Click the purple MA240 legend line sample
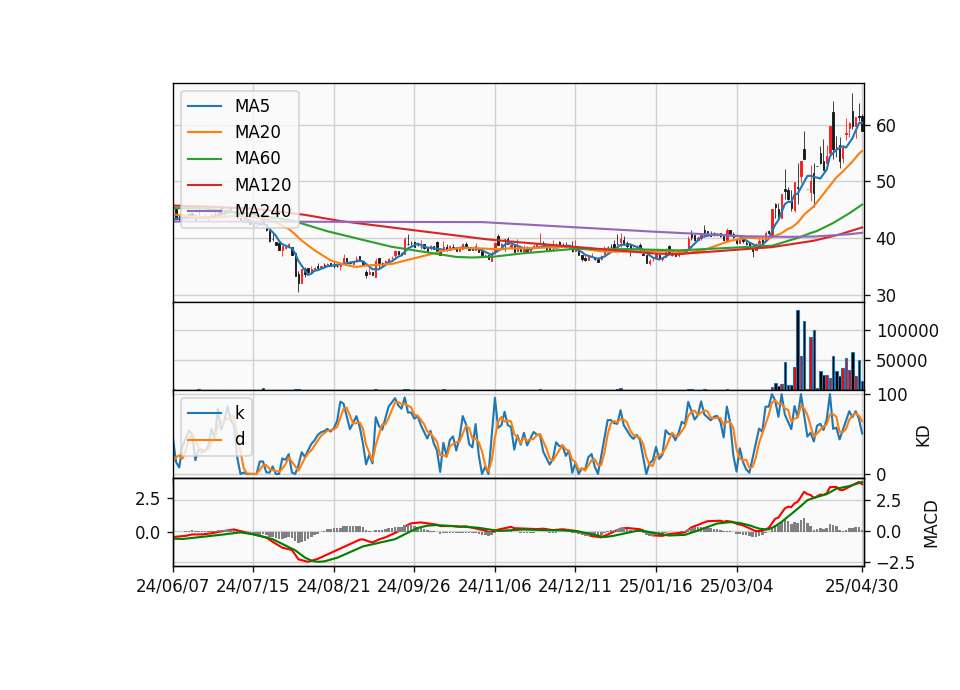Viewport: 960px width, 690px height. pyautogui.click(x=204, y=211)
